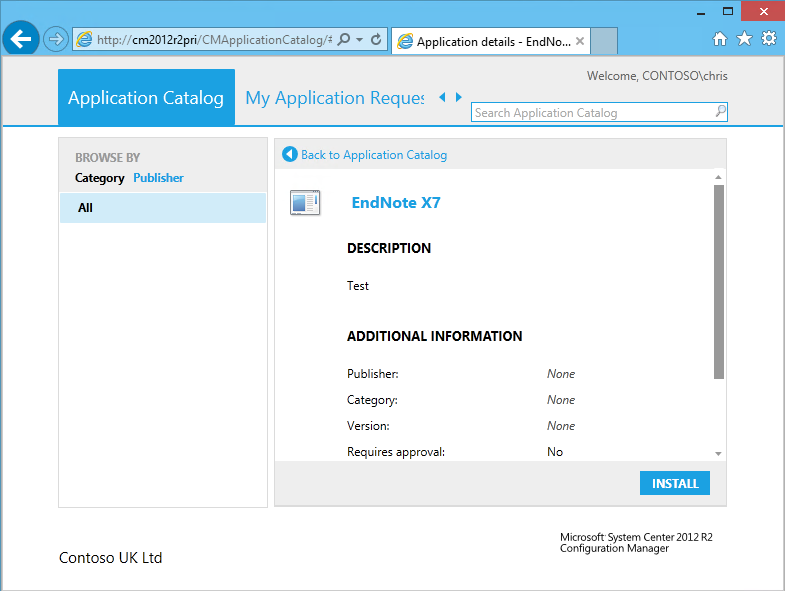785x591 pixels.
Task: Open the browser Tools gear icon
Action: [769, 38]
